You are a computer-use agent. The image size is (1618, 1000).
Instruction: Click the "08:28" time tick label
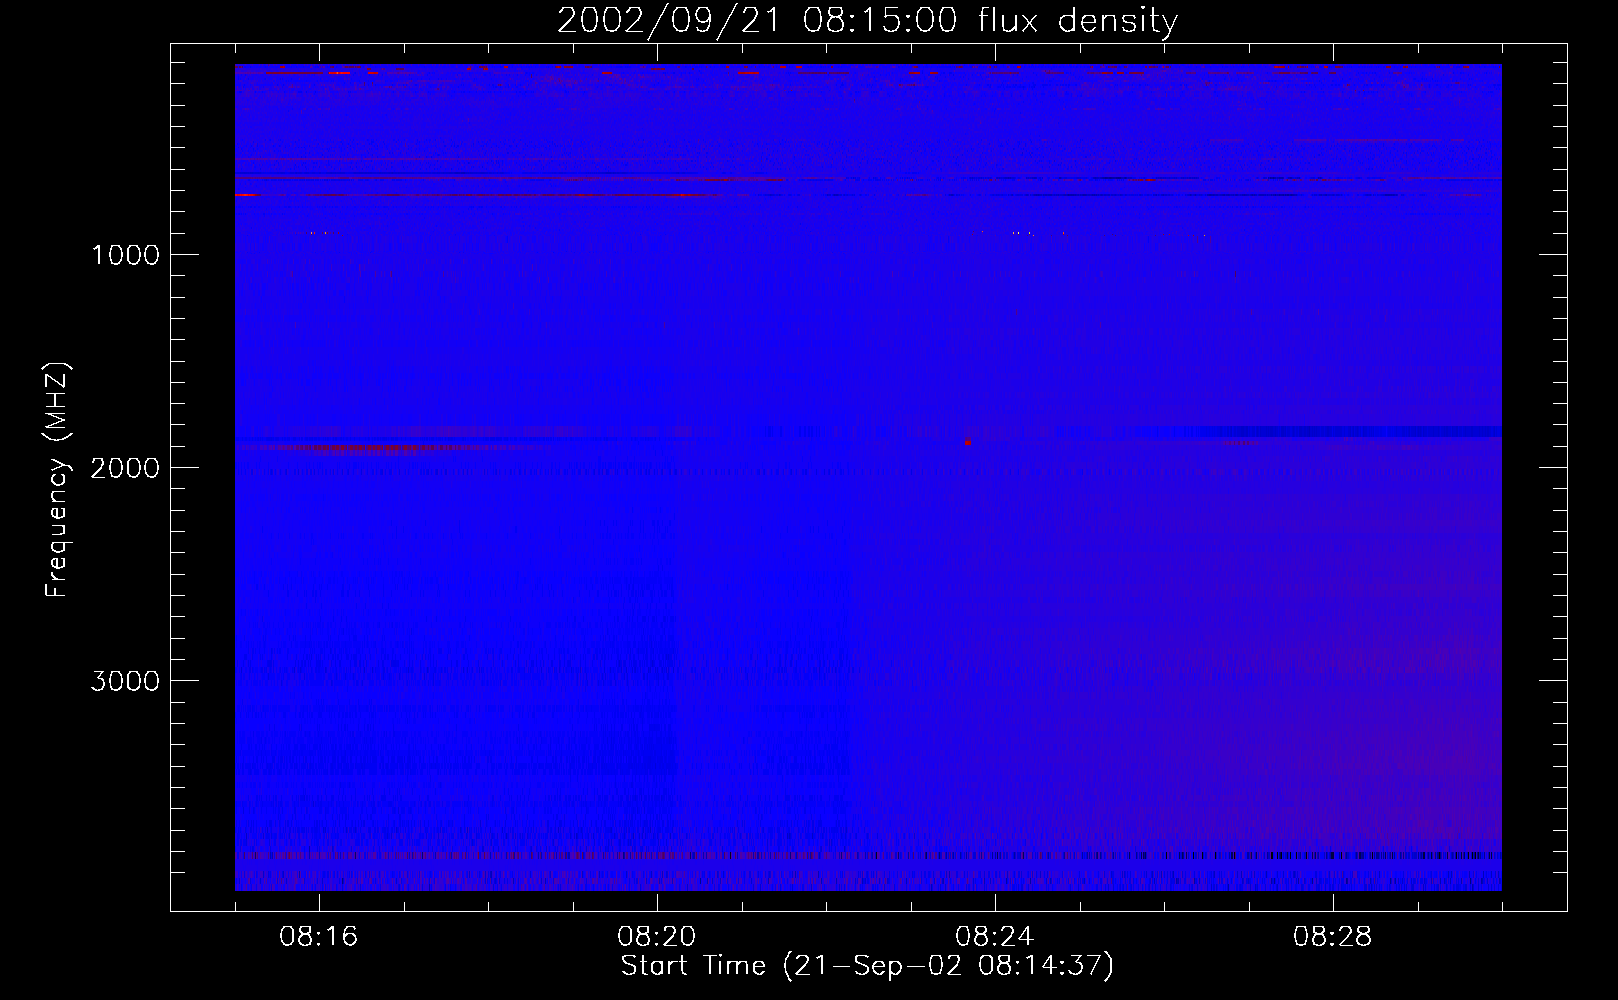(1333, 937)
